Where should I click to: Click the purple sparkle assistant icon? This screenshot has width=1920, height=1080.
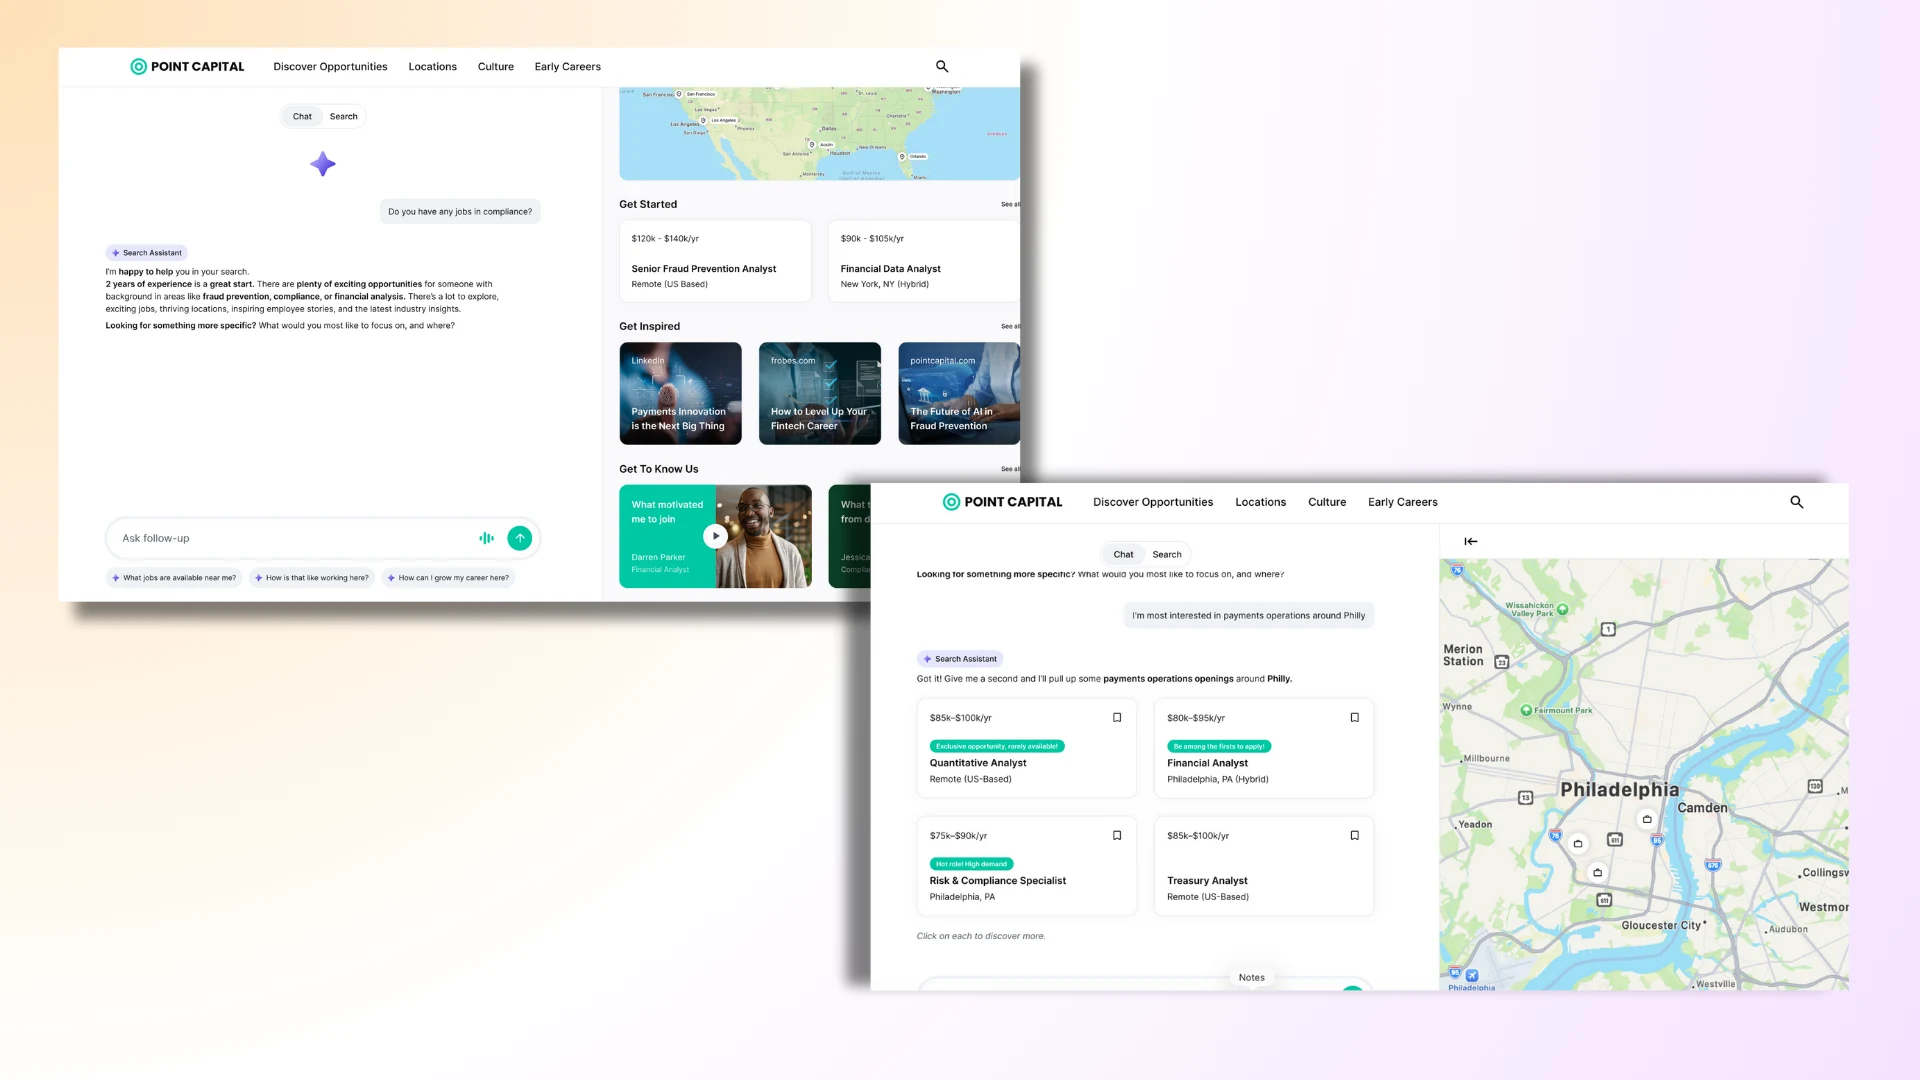pyautogui.click(x=322, y=164)
